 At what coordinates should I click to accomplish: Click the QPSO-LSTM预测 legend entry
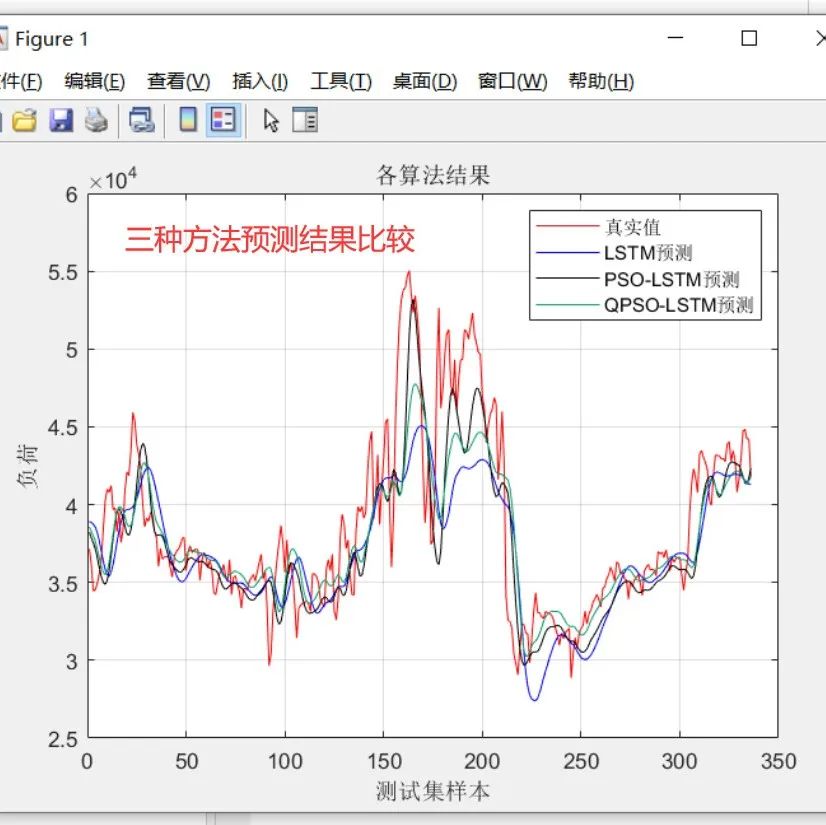click(x=678, y=306)
